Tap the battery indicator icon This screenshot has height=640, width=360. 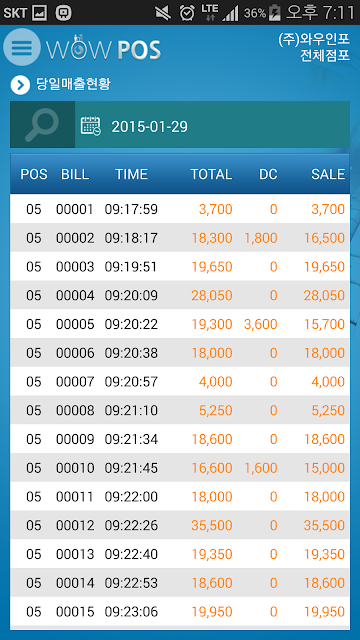tap(275, 13)
